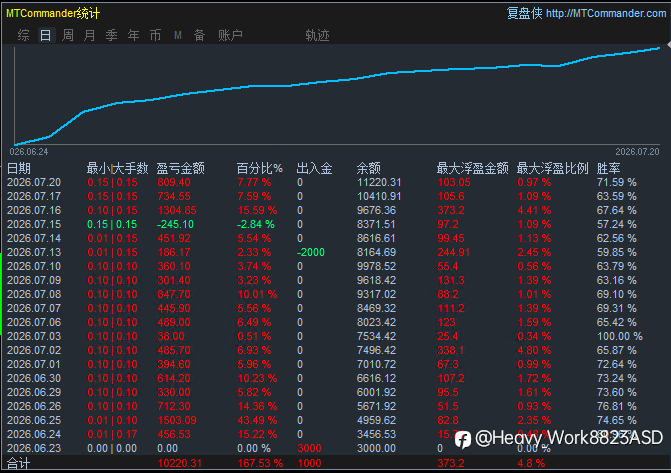Sort by the 百分比% column header
Image resolution: width=671 pixels, height=473 pixels.
tap(259, 168)
